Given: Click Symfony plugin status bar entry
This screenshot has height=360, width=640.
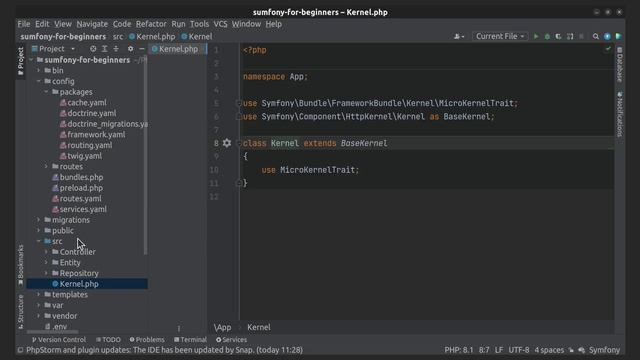Looking at the screenshot, I should [x=604, y=350].
